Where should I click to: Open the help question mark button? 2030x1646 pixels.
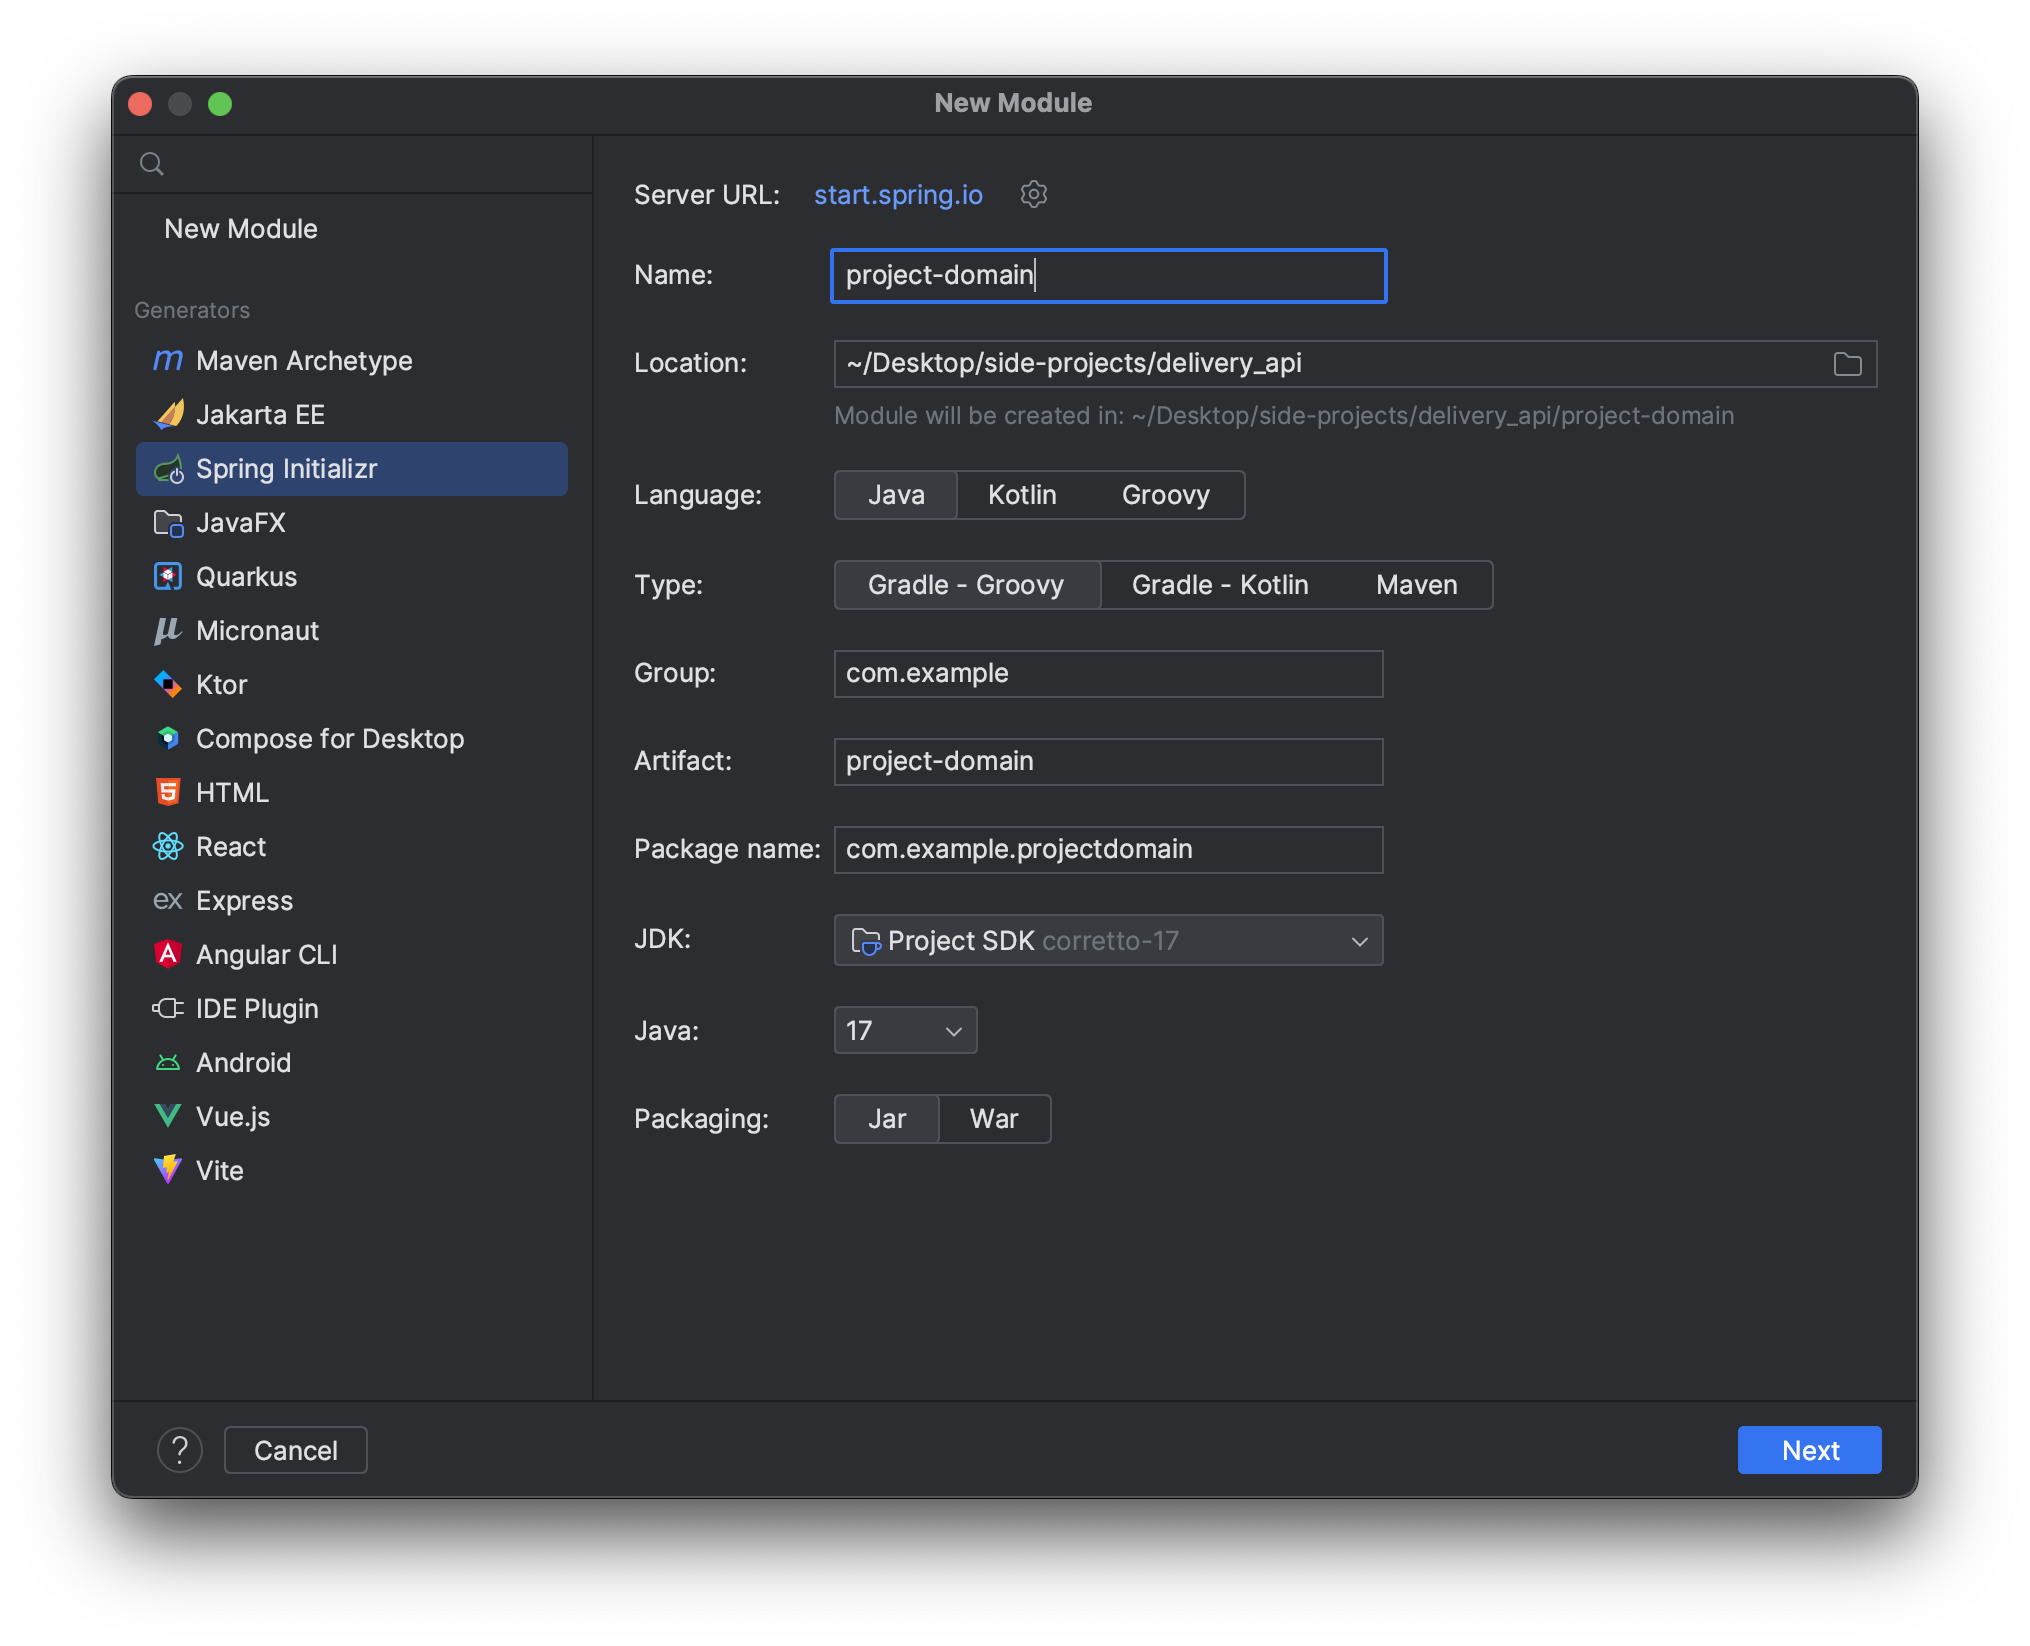180,1450
